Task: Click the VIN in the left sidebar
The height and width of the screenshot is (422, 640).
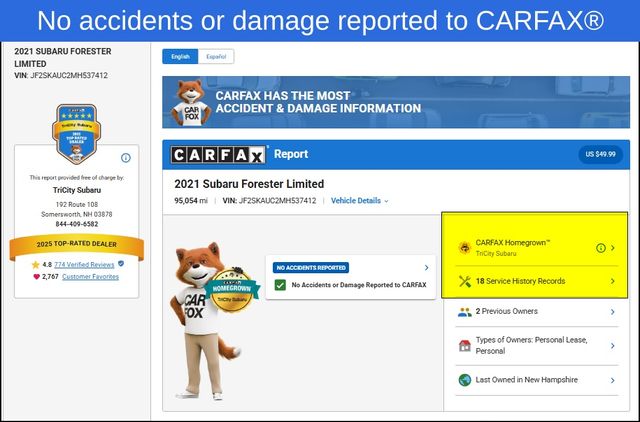Action: click(x=61, y=76)
